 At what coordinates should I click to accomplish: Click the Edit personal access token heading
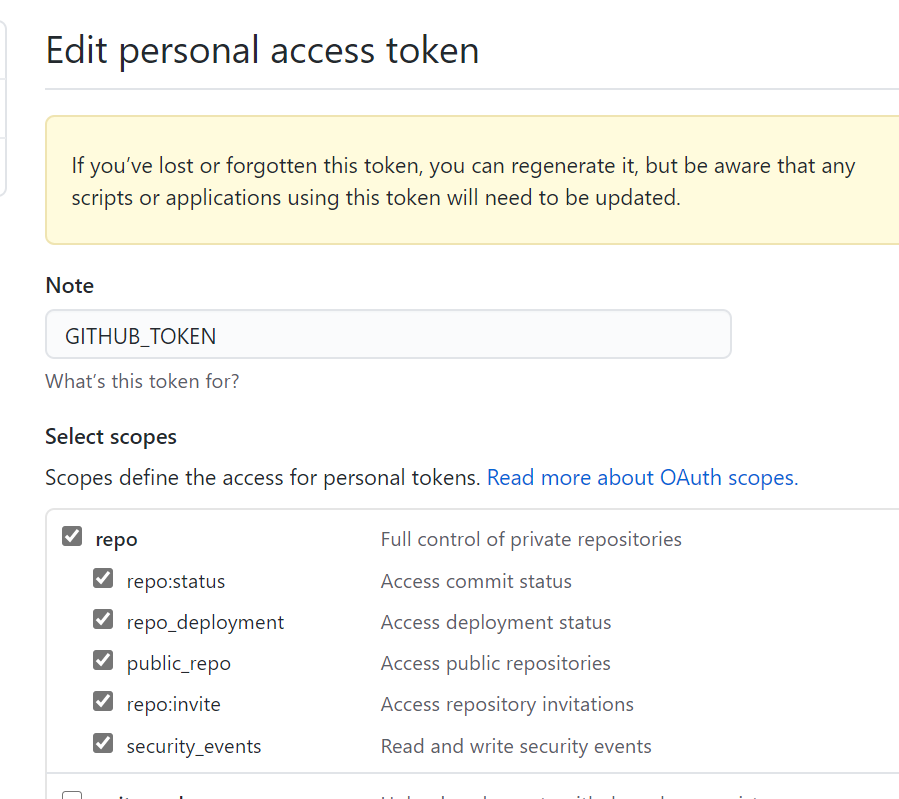click(x=262, y=50)
